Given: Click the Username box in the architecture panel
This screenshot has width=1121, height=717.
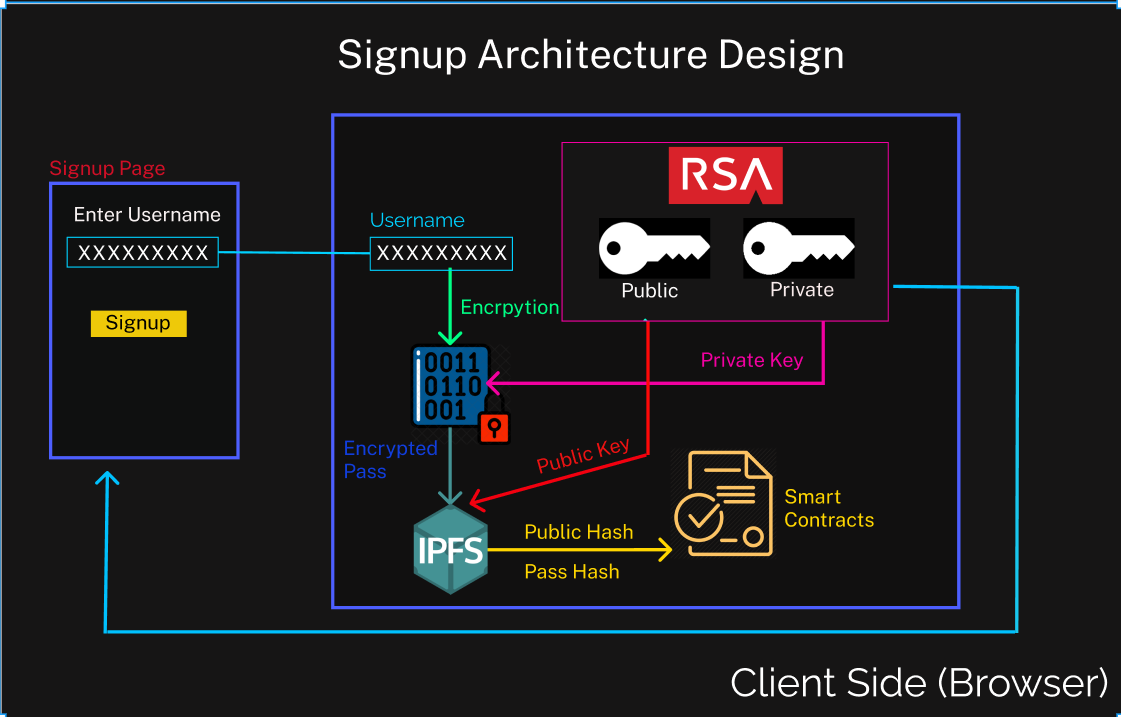Looking at the screenshot, I should coord(441,254).
